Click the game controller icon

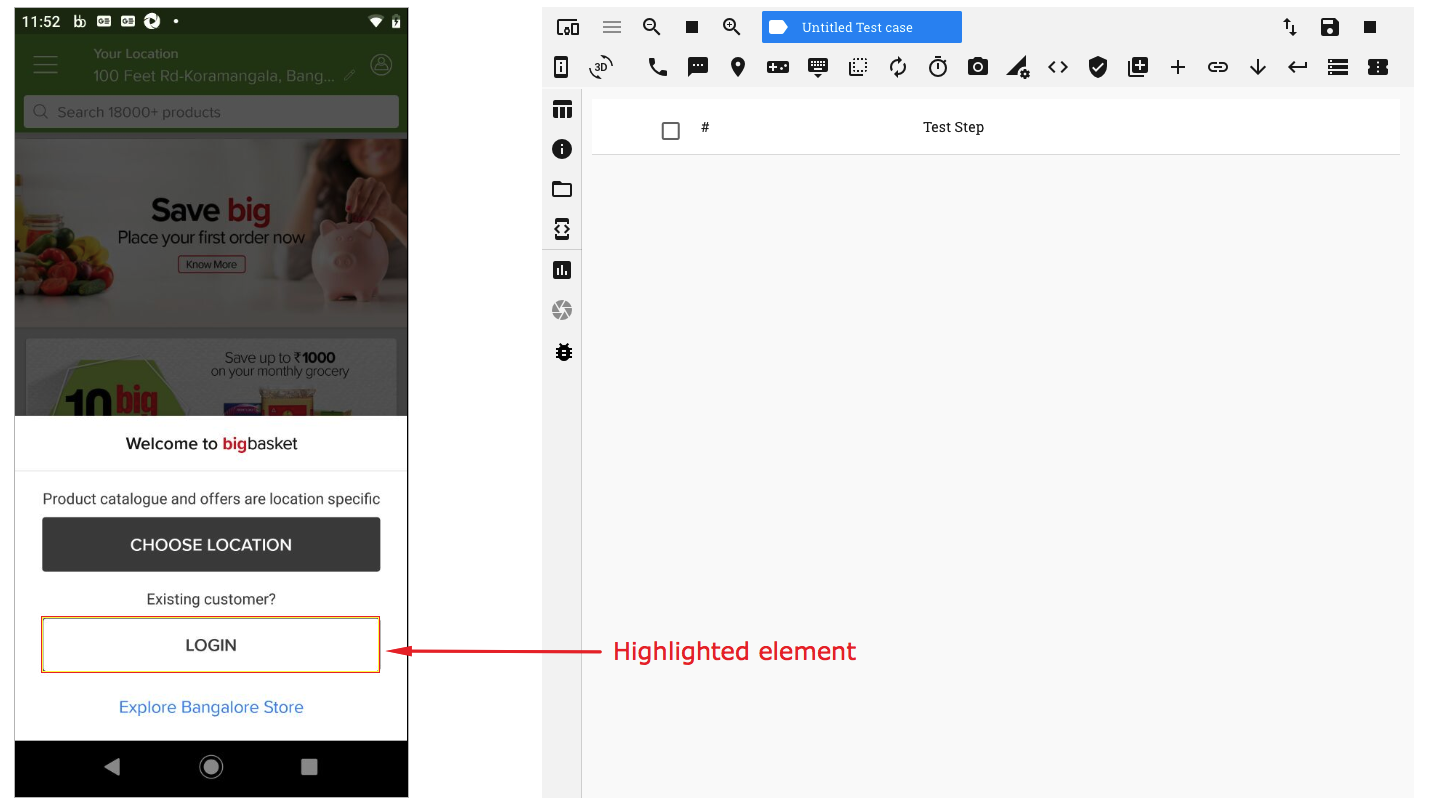point(778,67)
